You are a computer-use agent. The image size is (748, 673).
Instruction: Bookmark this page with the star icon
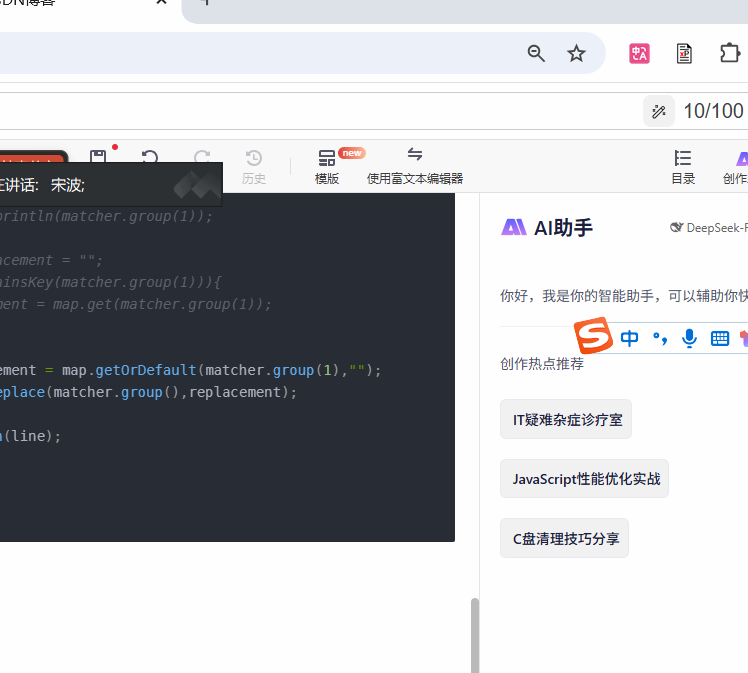(576, 53)
